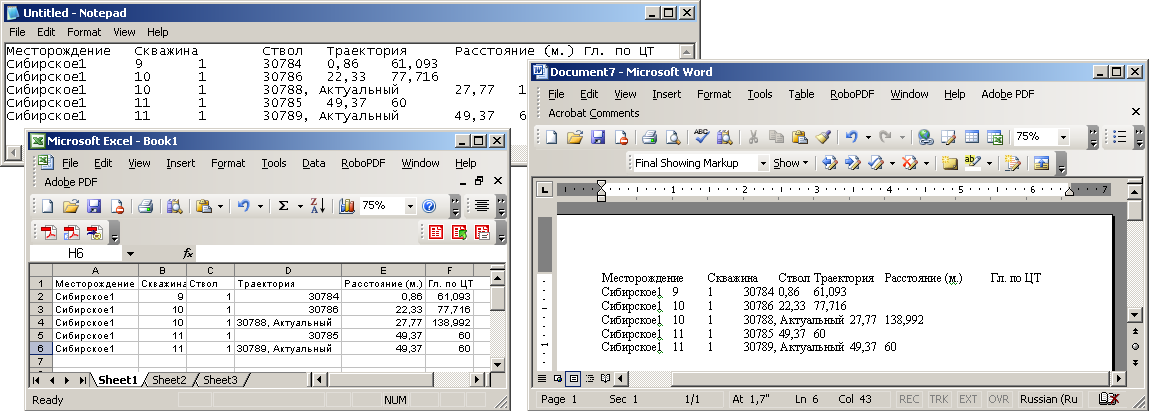Select cell D4 containing 30788, Актуальный

pyautogui.click(x=288, y=323)
